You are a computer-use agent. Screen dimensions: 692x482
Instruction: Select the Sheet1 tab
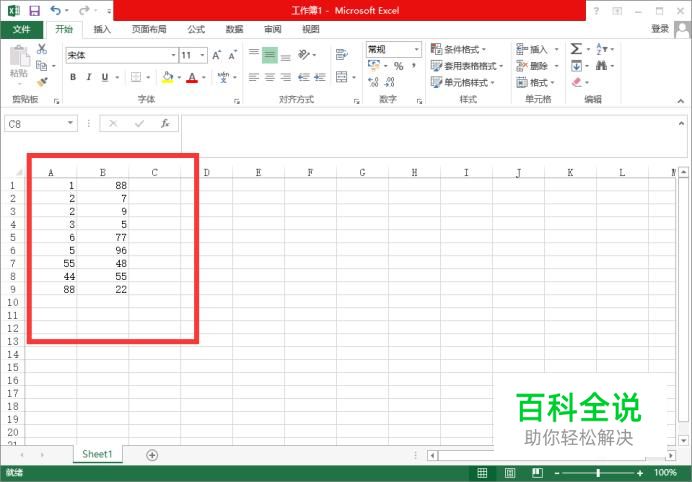(98, 454)
